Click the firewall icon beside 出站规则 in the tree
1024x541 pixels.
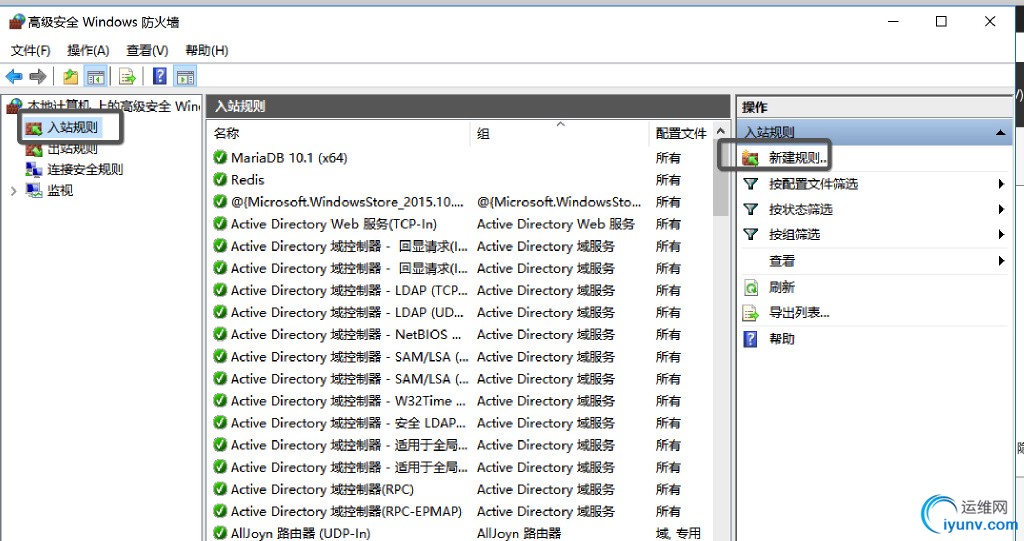point(33,149)
